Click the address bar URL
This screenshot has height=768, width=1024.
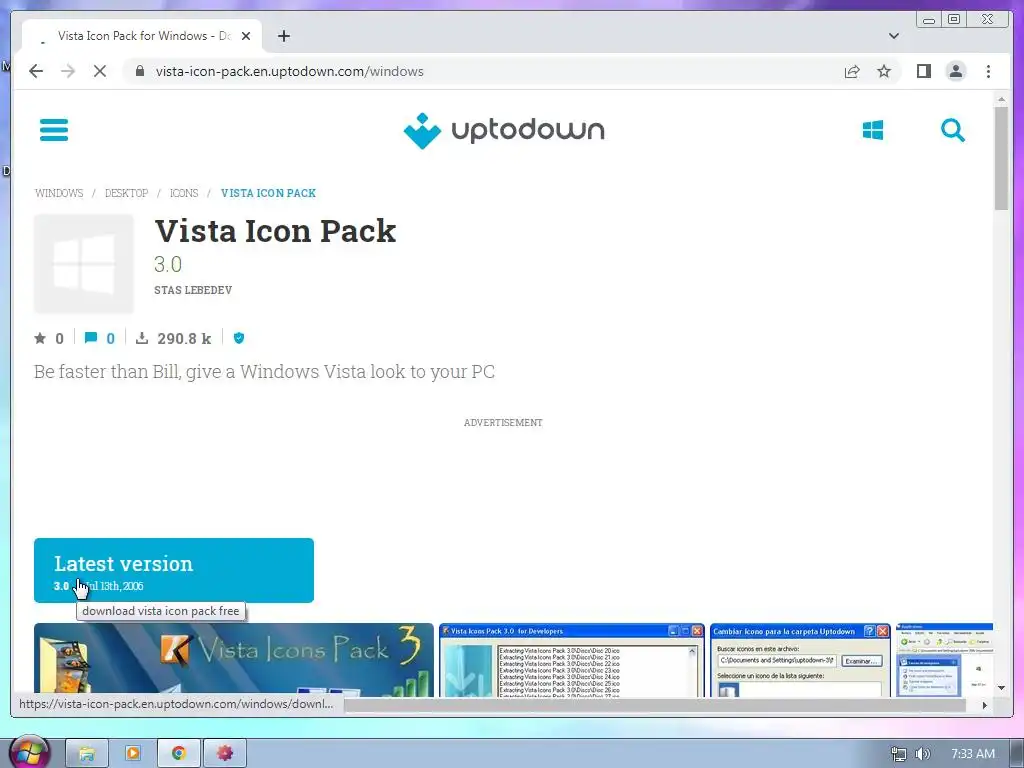(289, 71)
